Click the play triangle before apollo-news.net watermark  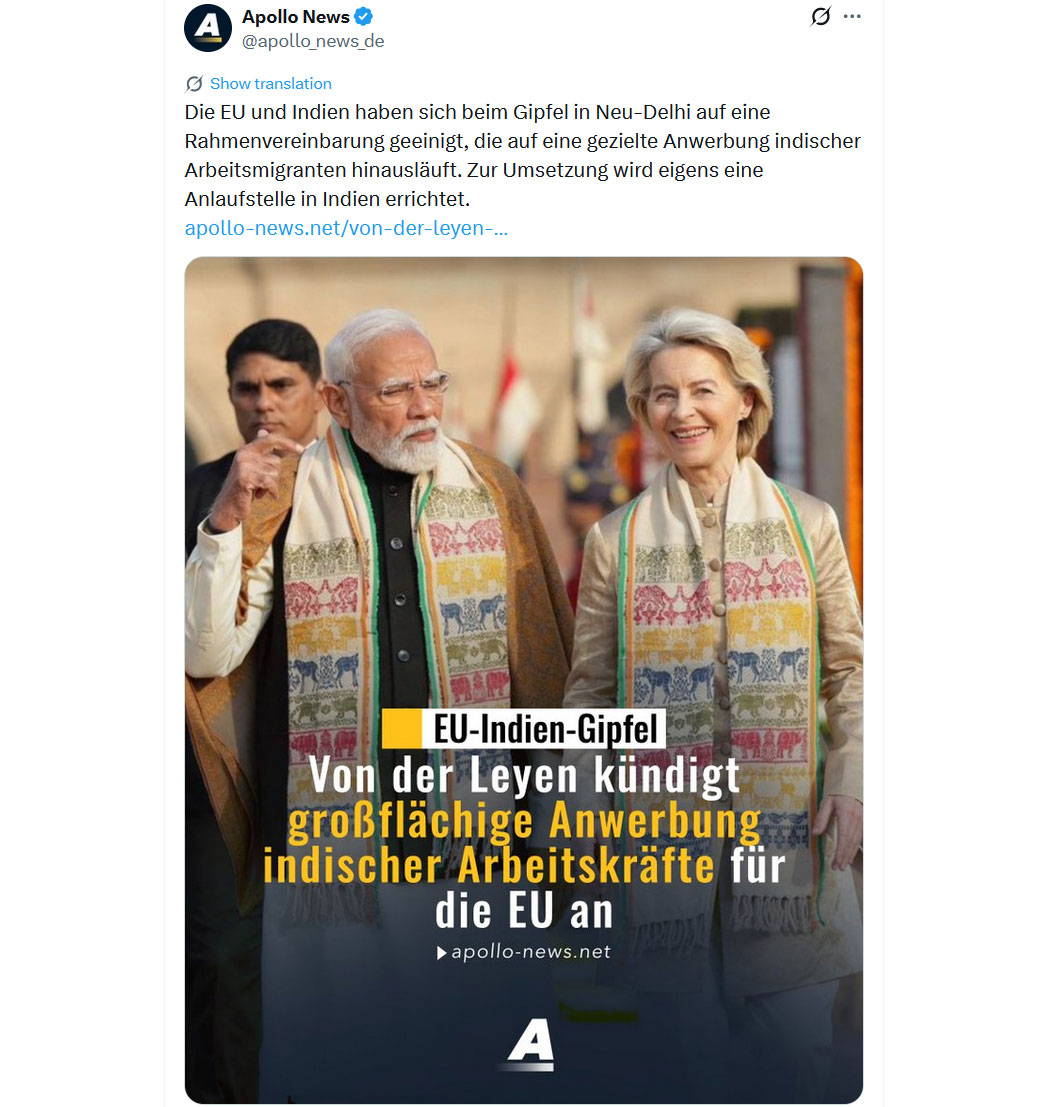coord(441,953)
